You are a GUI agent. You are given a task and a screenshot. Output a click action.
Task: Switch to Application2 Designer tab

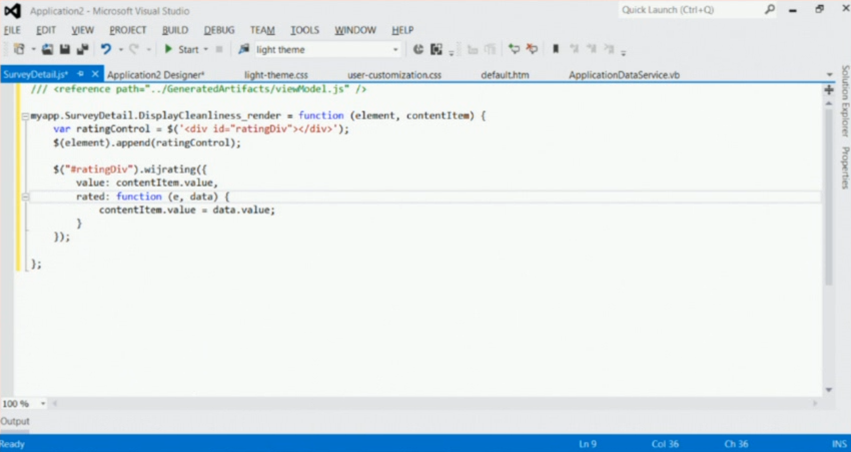point(156,75)
